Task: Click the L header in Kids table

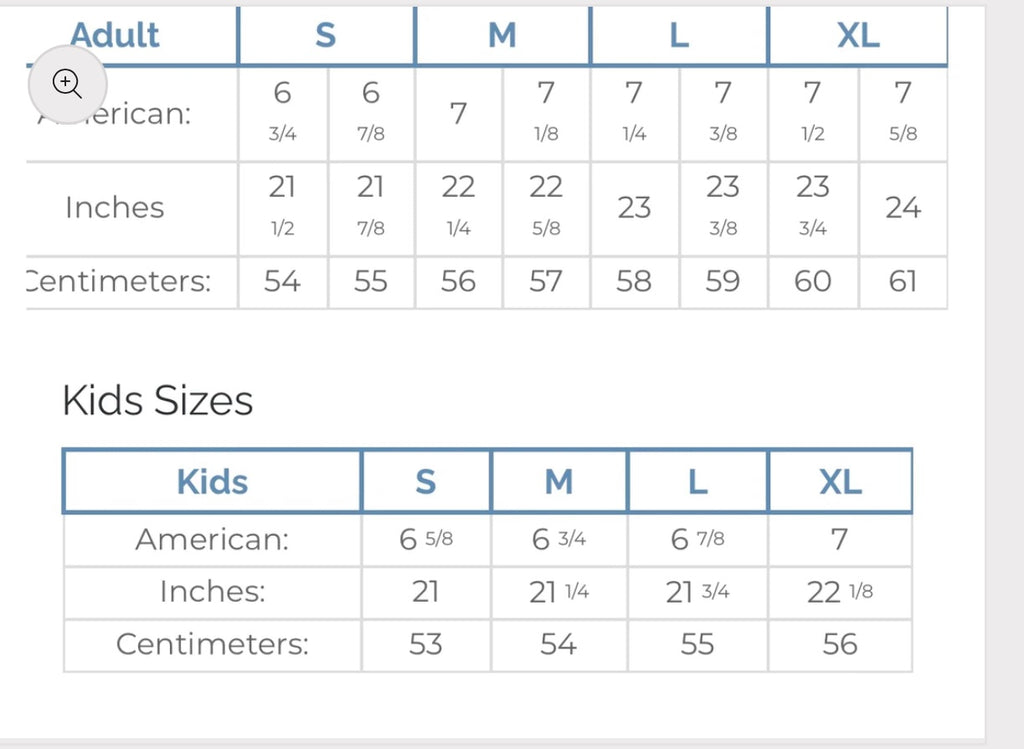Action: [x=697, y=481]
